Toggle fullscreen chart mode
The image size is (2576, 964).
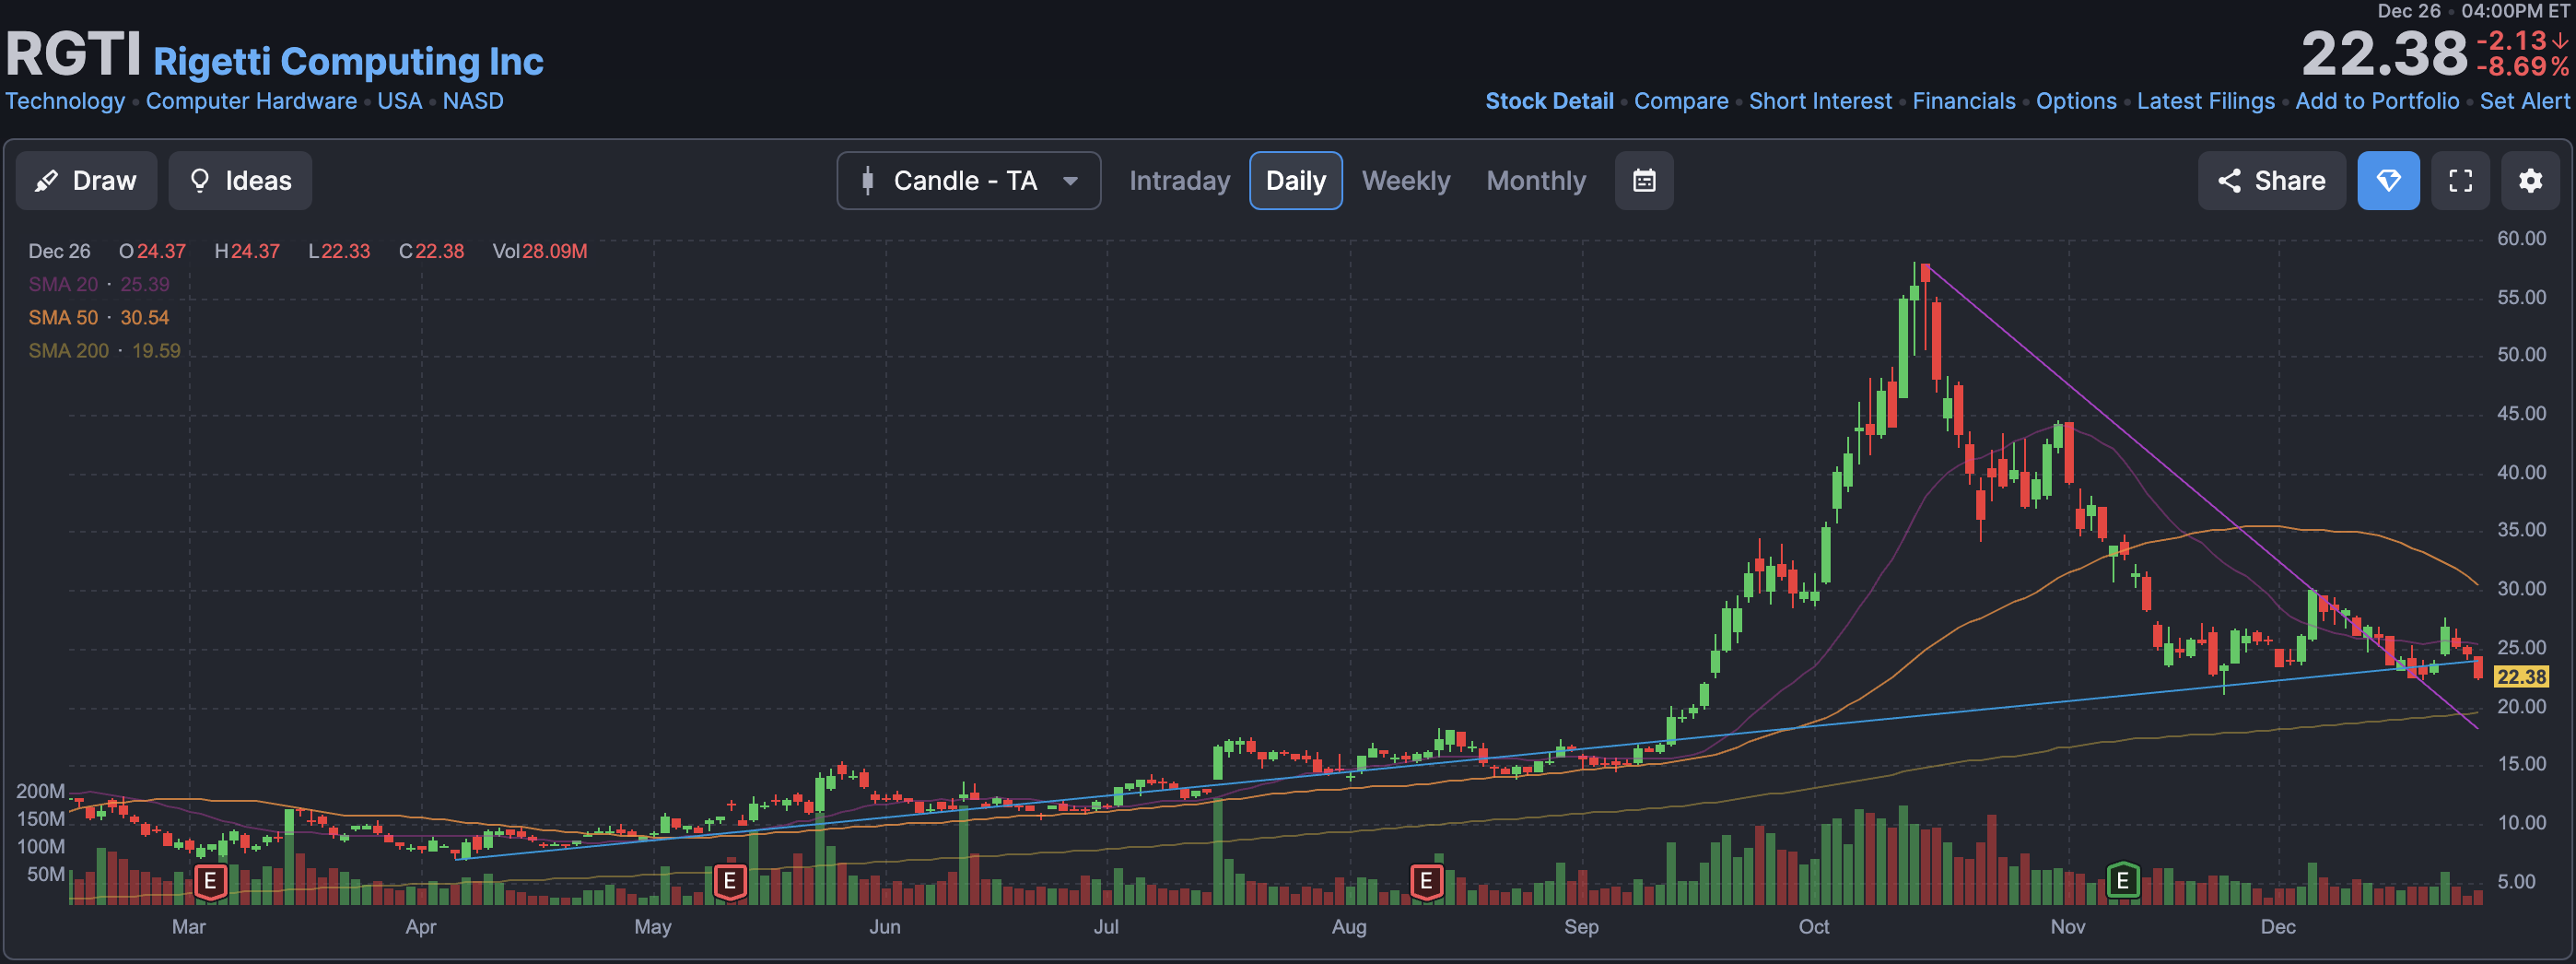pos(2460,181)
